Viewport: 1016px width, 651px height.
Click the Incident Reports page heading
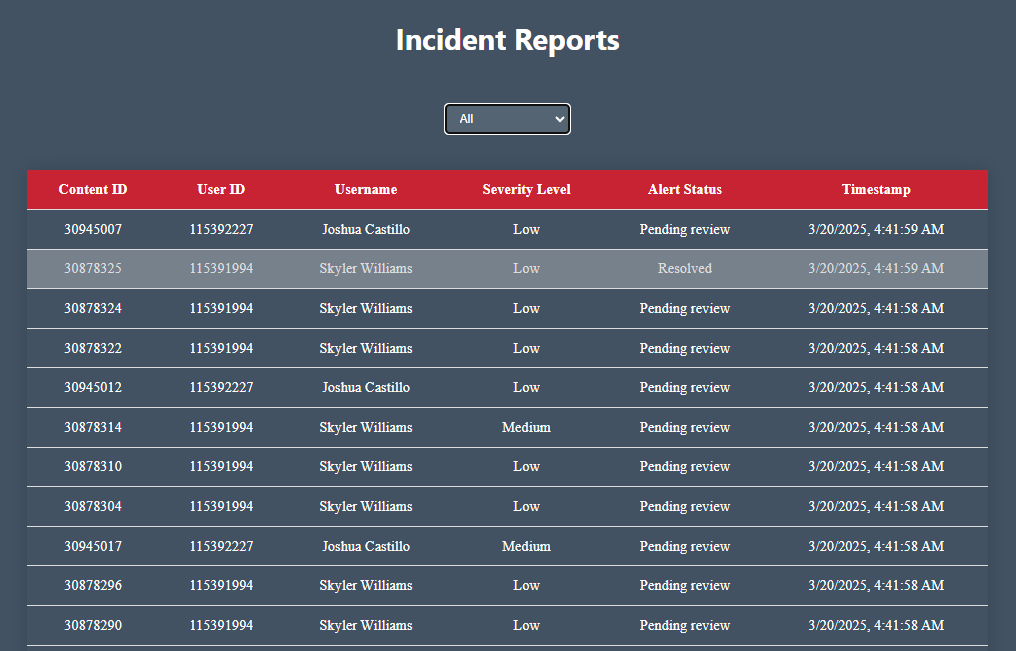507,40
